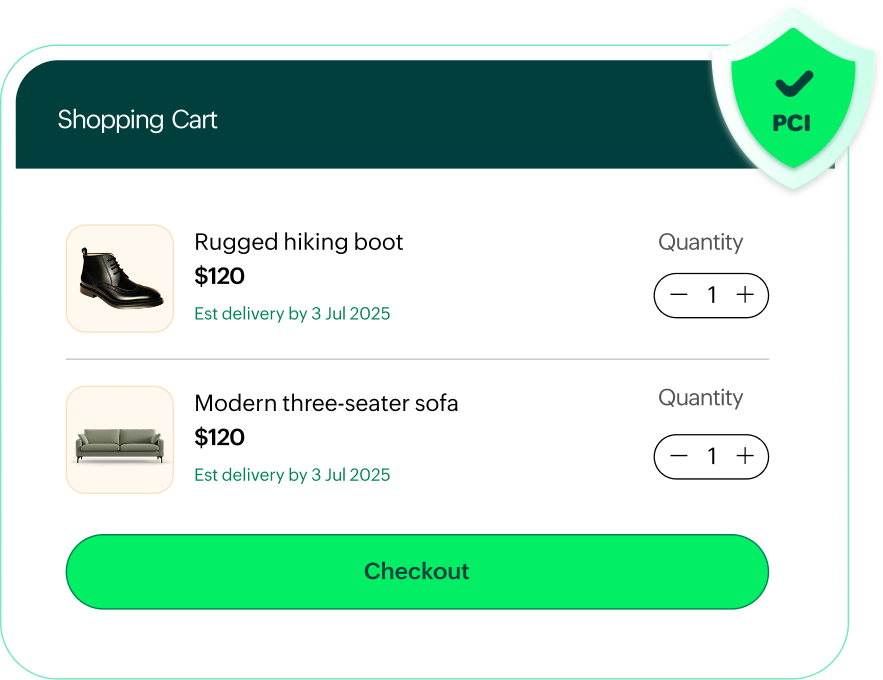
Task: Increase quantity of Rugged hiking boot
Action: (744, 295)
